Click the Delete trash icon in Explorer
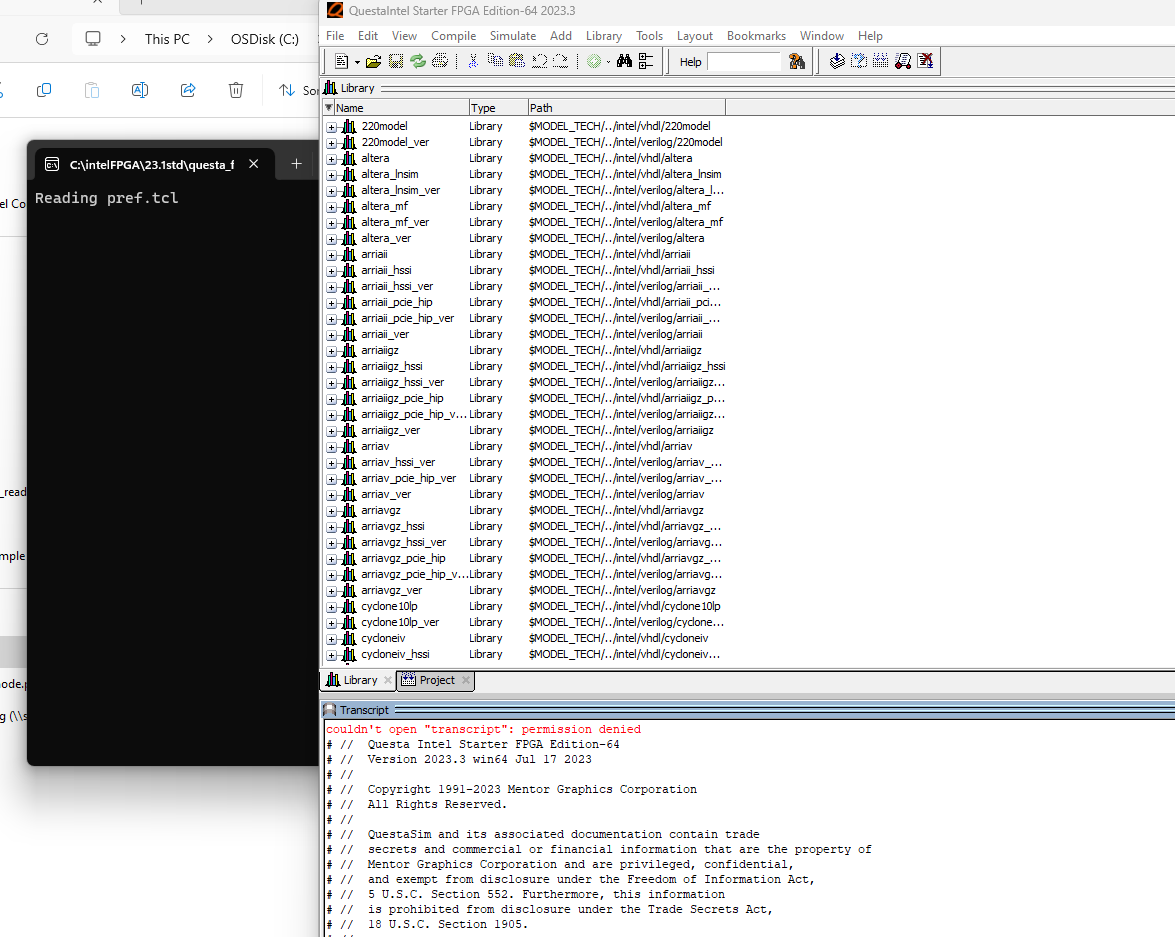Screen dimensions: 1175x937 click(236, 90)
